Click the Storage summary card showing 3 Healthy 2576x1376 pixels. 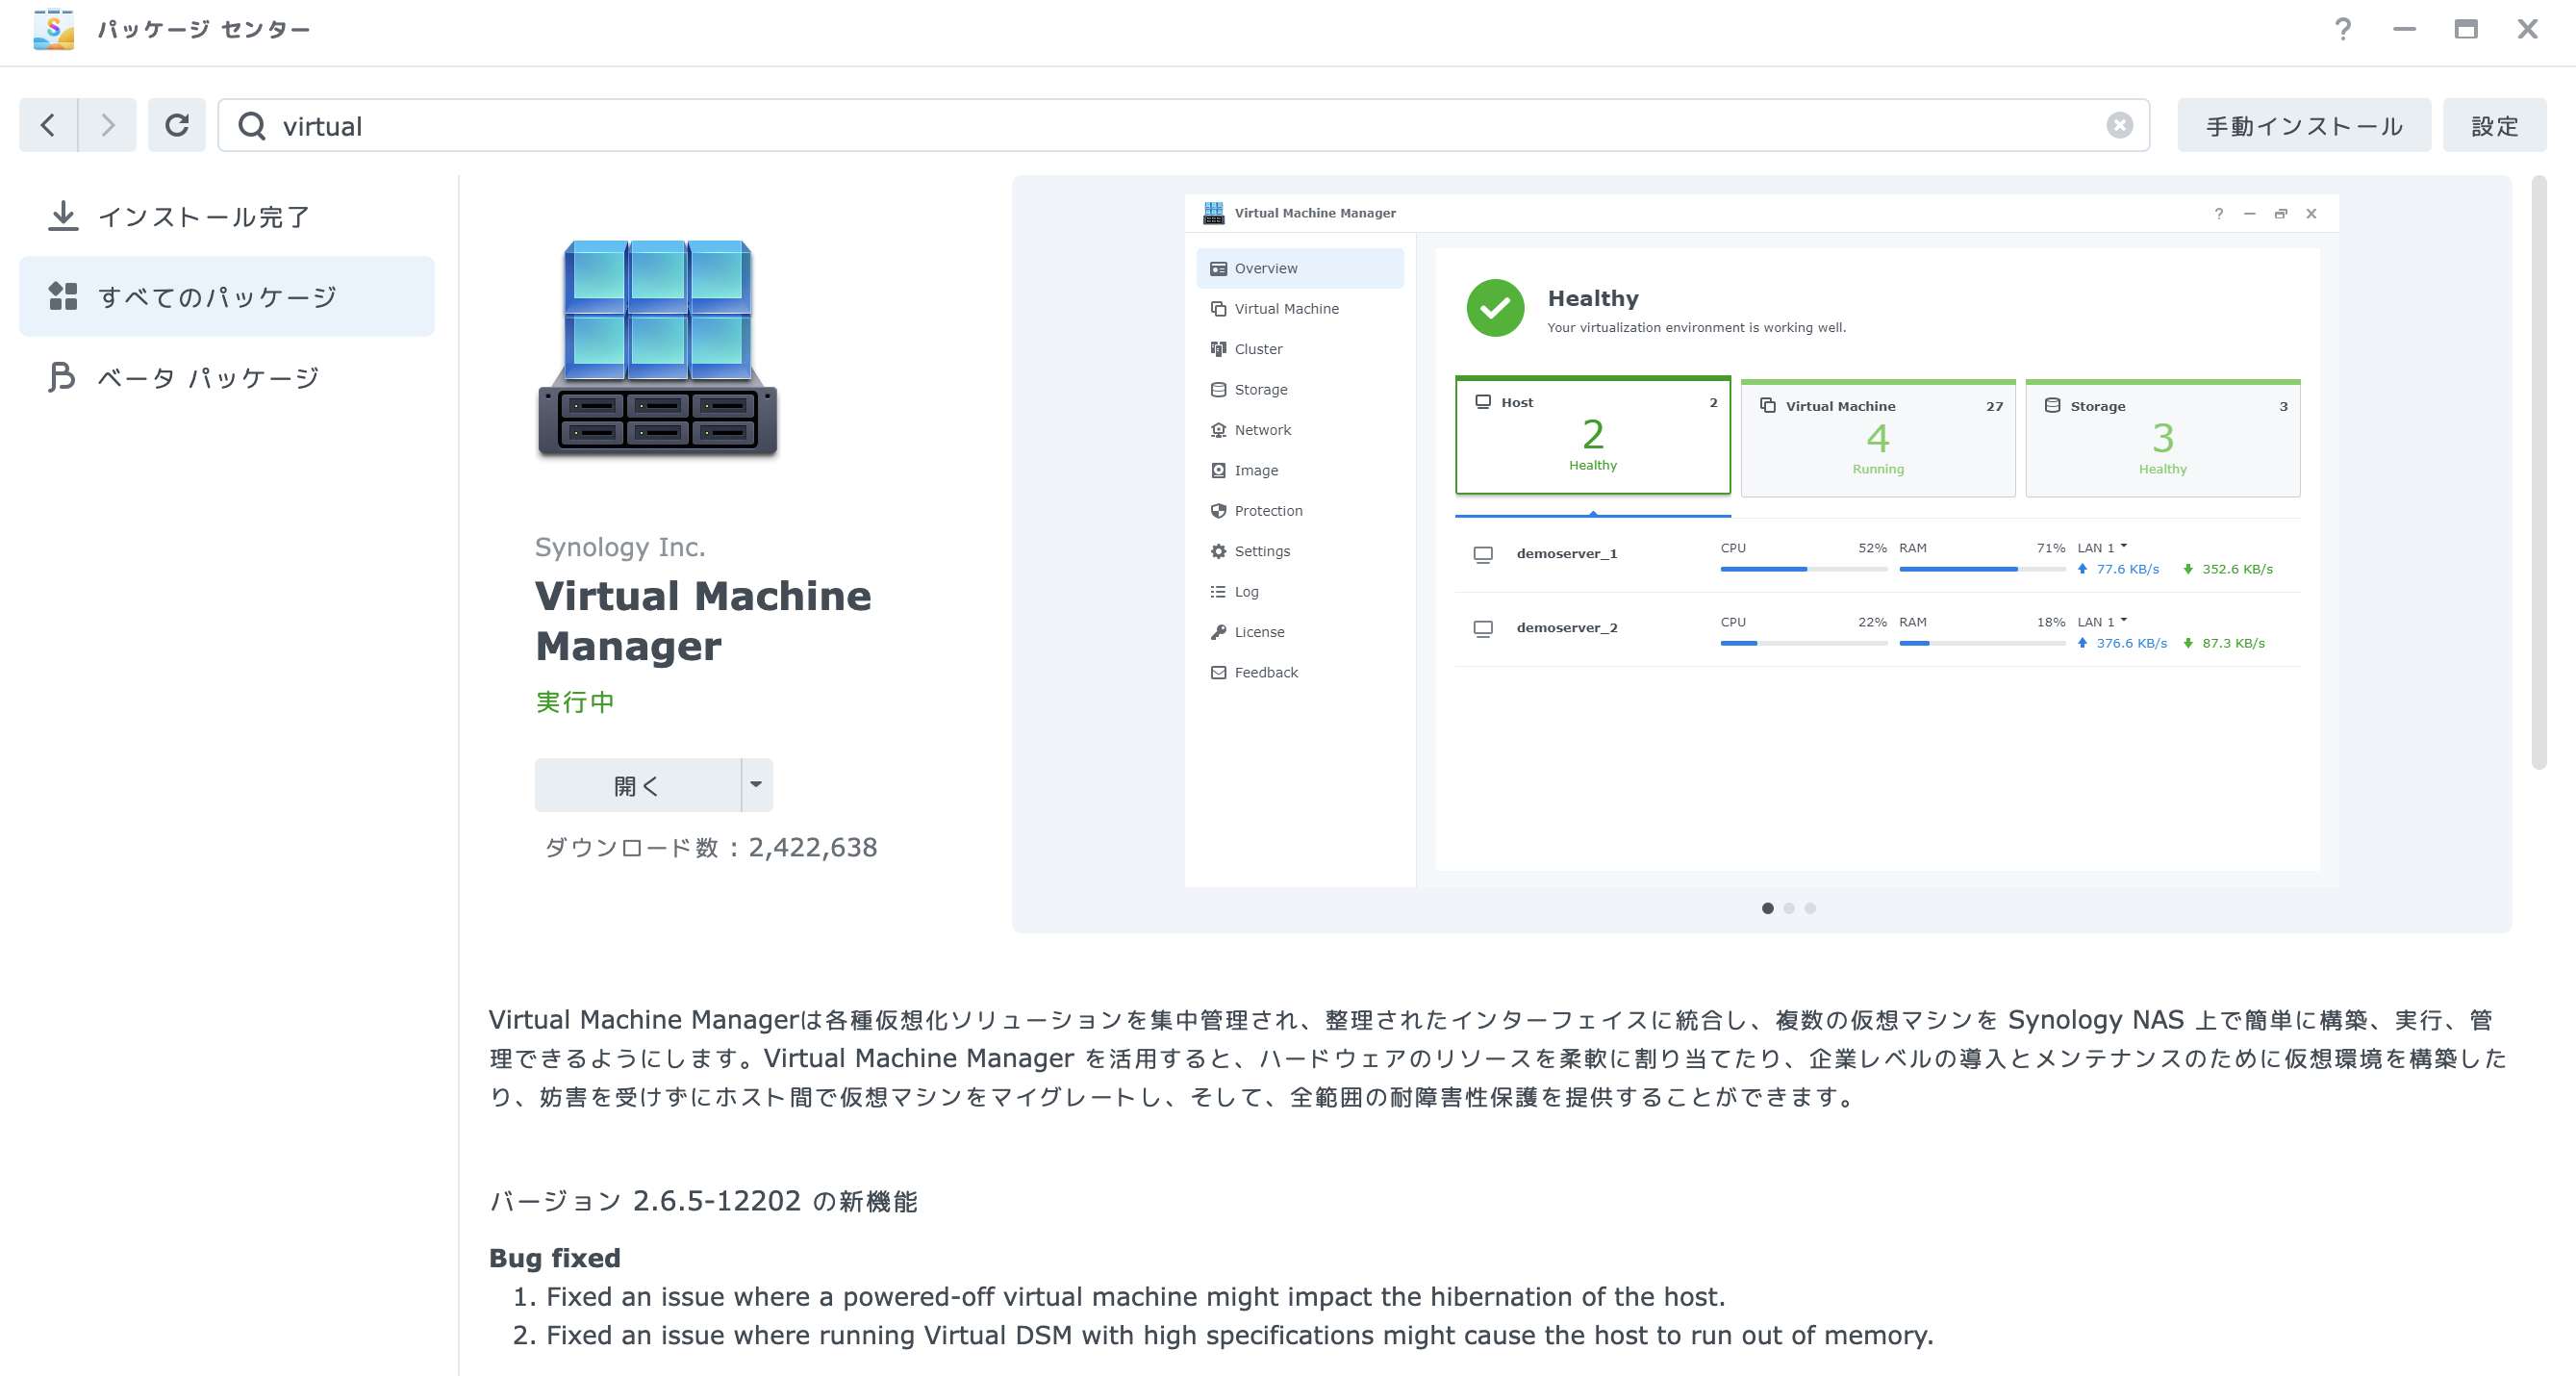(2163, 438)
